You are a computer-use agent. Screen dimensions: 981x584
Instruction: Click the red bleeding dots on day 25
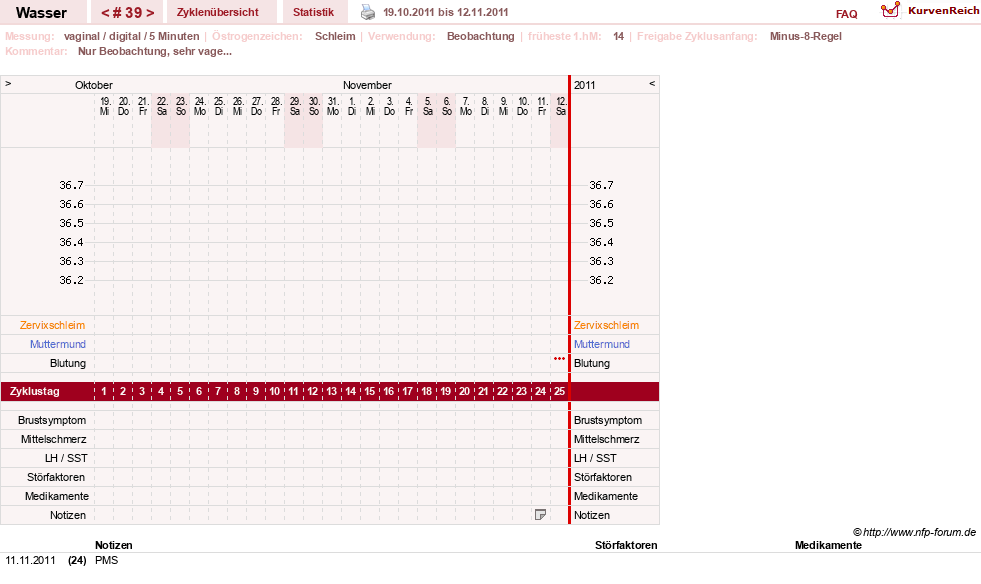click(x=559, y=359)
